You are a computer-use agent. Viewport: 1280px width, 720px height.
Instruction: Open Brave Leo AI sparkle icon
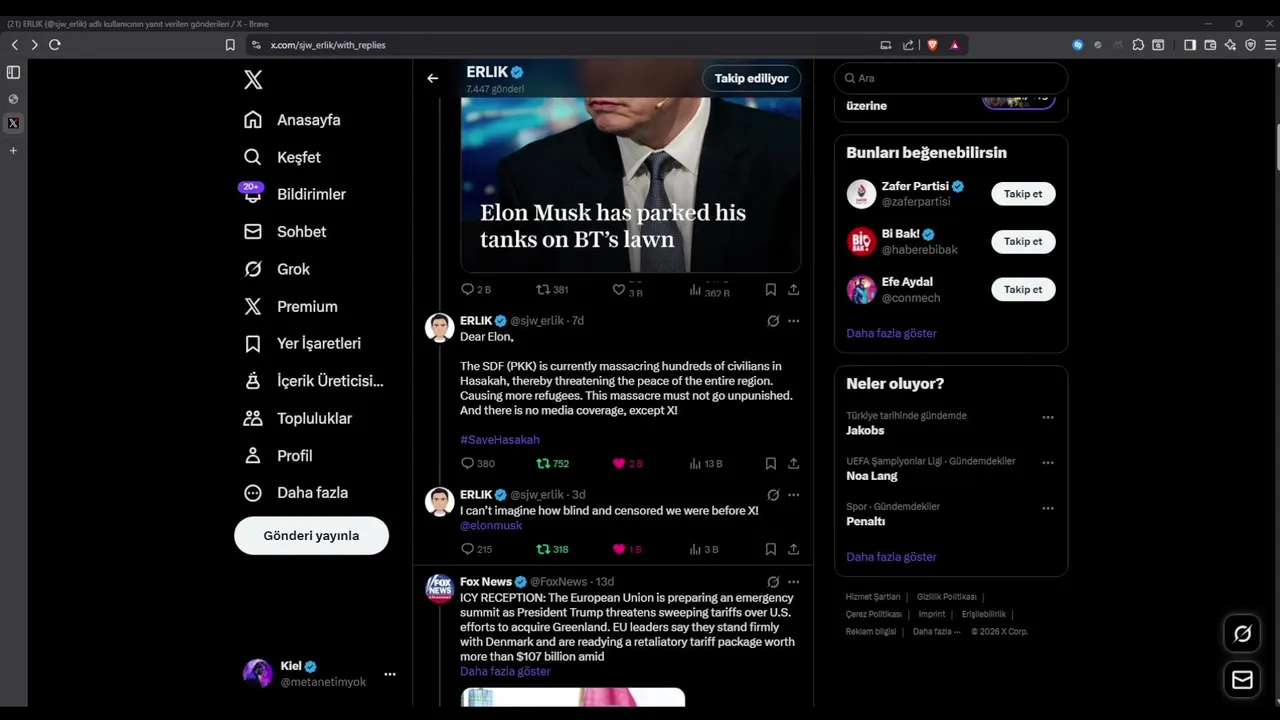[1230, 45]
